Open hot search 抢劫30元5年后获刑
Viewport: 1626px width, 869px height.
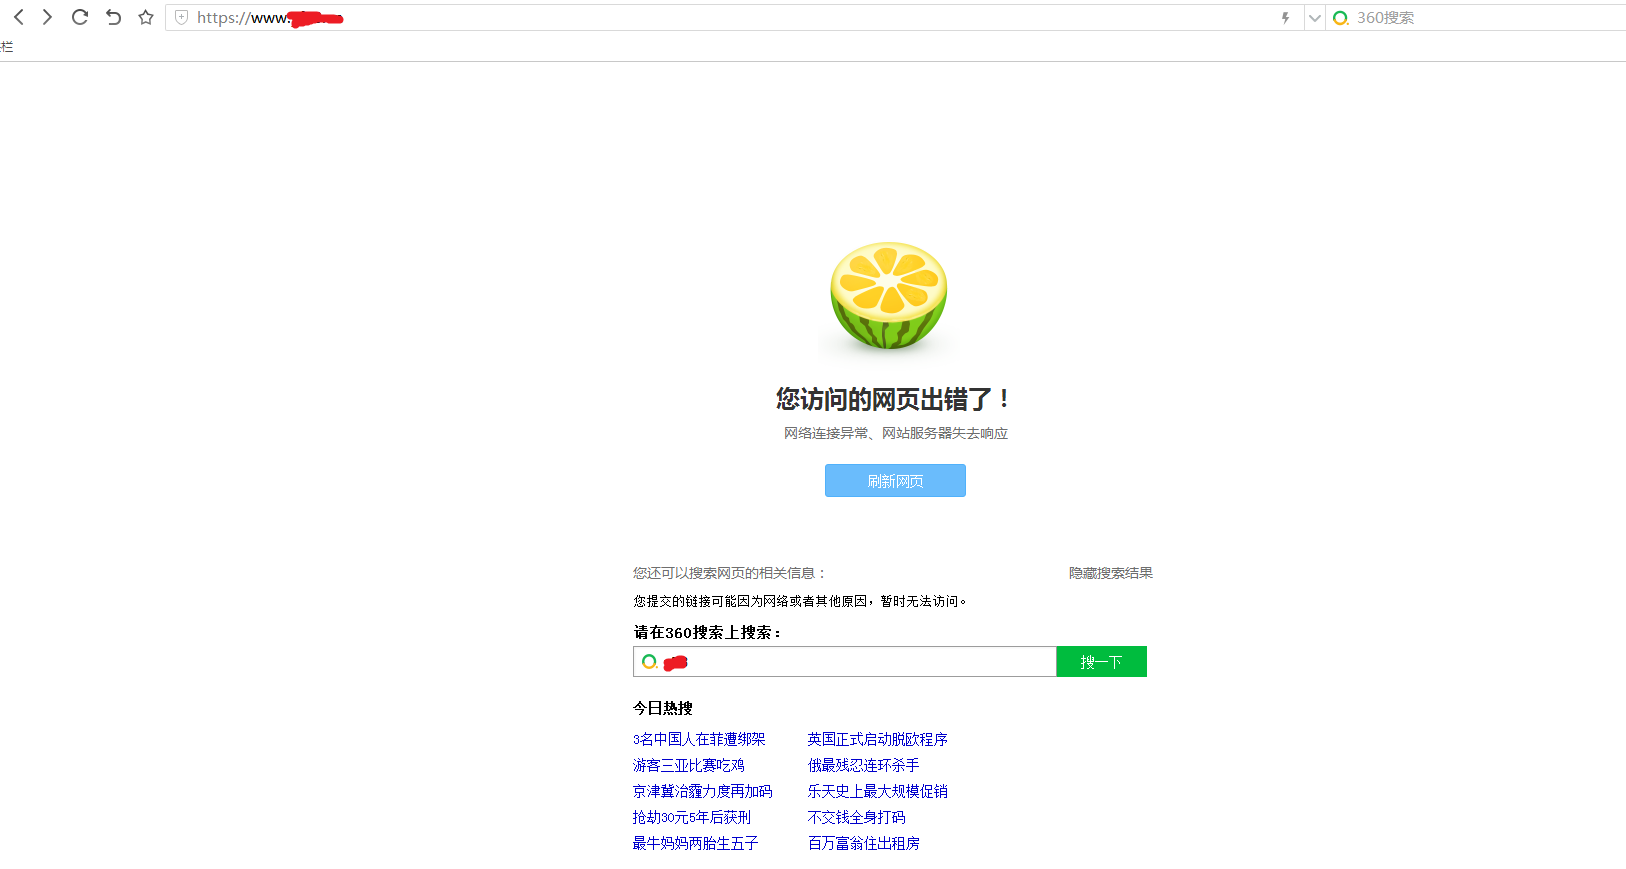pyautogui.click(x=692, y=817)
